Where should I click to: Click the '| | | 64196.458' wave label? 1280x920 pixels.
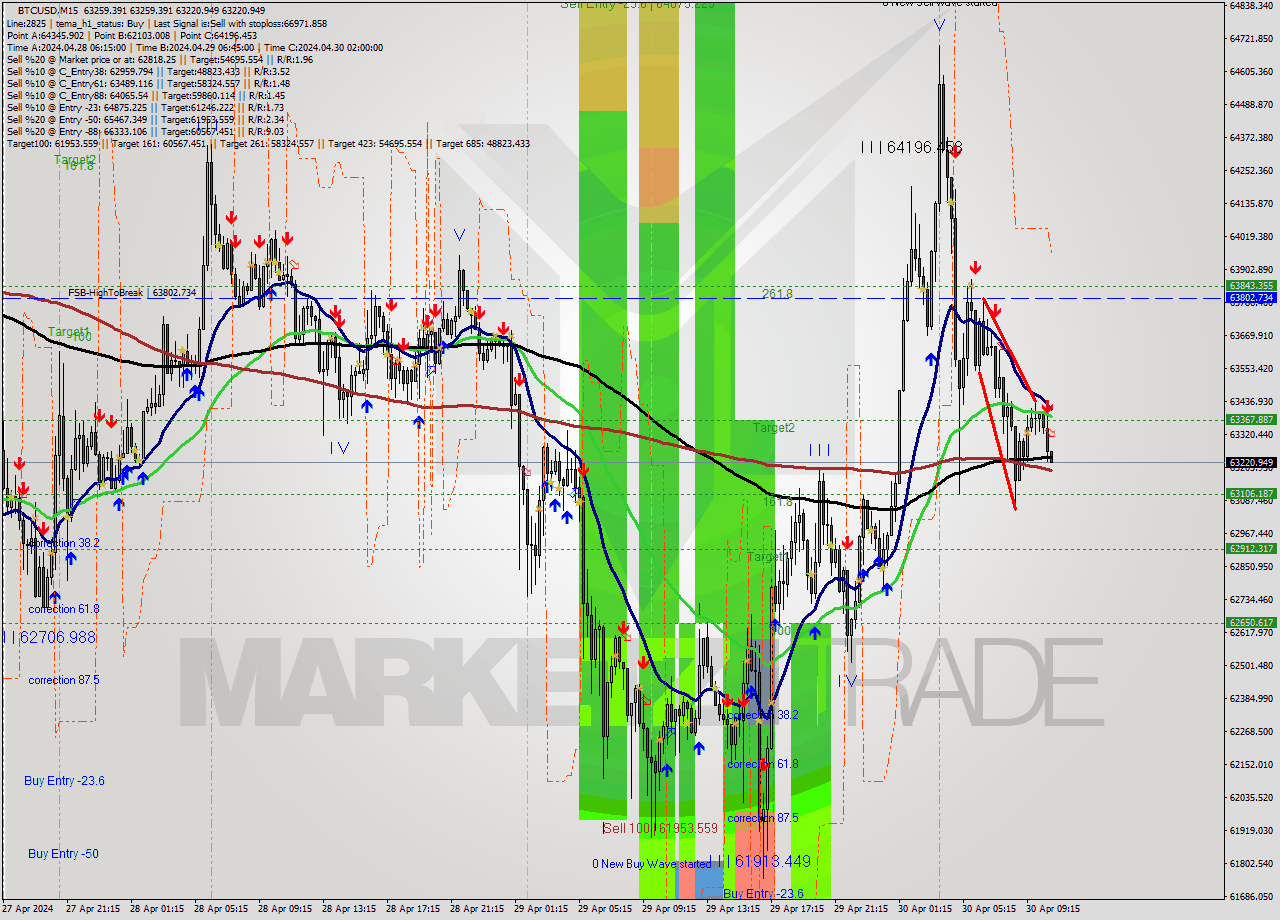911,147
